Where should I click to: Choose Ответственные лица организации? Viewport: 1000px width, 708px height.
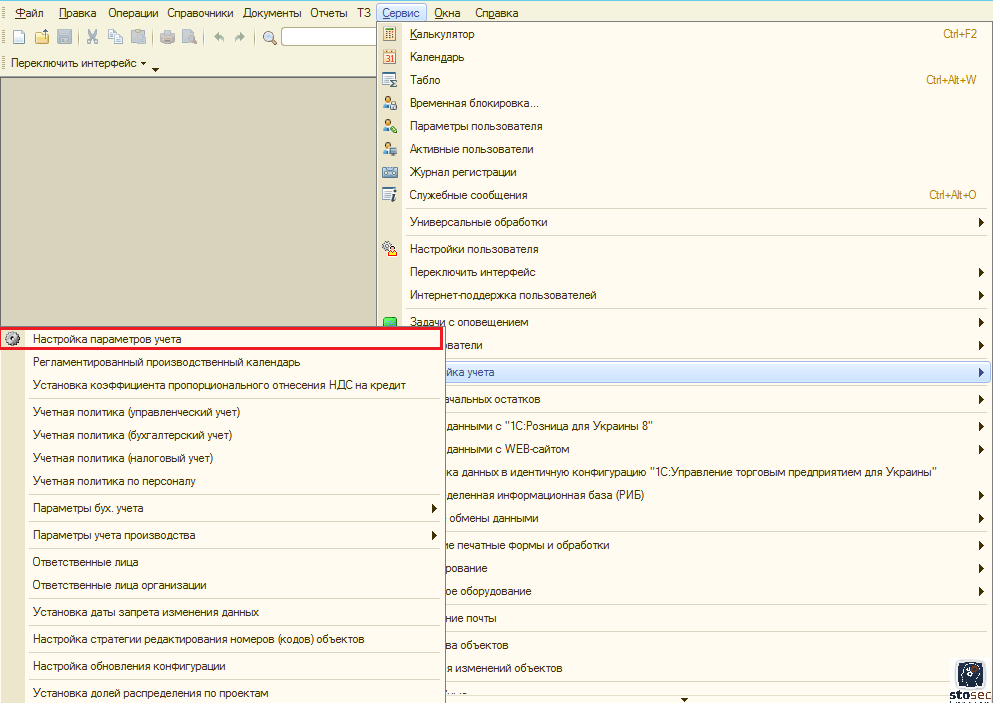119,585
